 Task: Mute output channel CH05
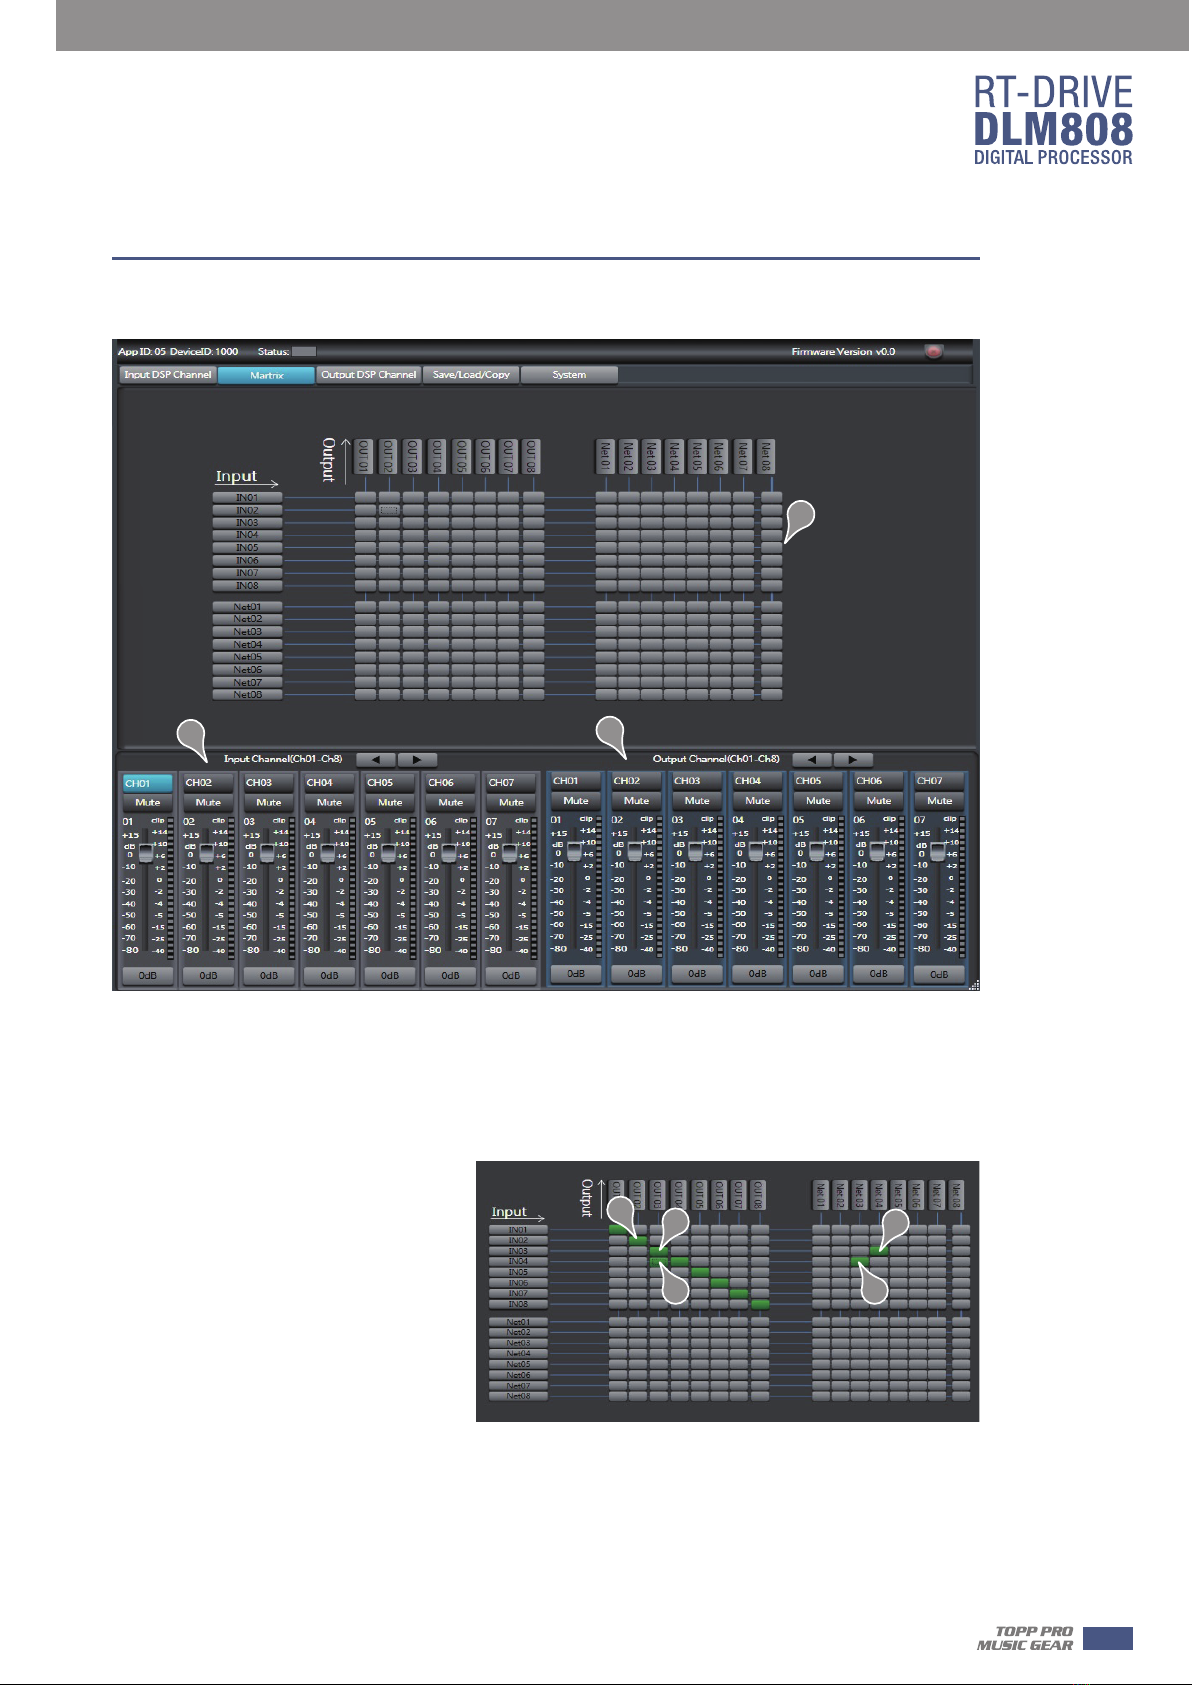818,800
